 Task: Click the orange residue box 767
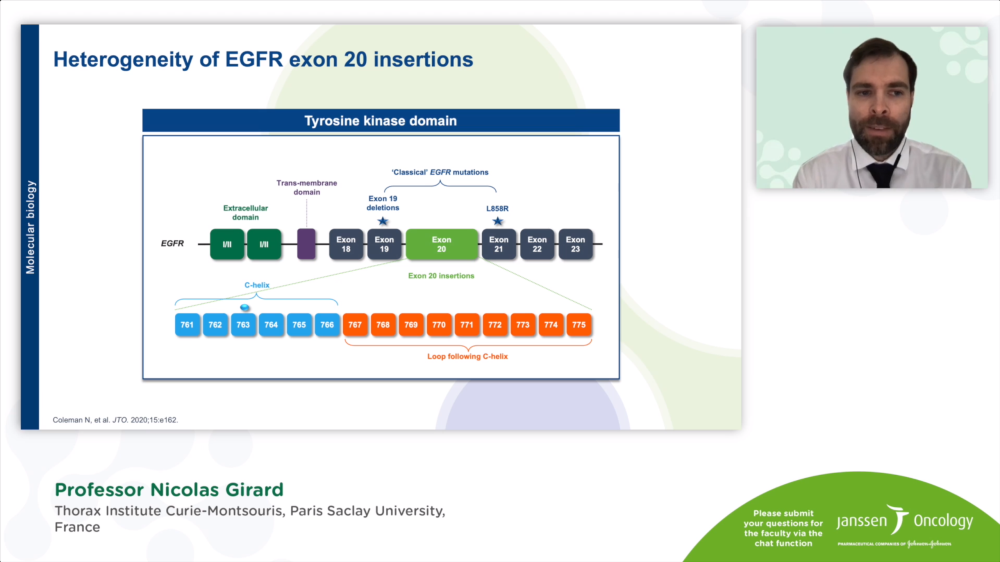[x=355, y=325]
